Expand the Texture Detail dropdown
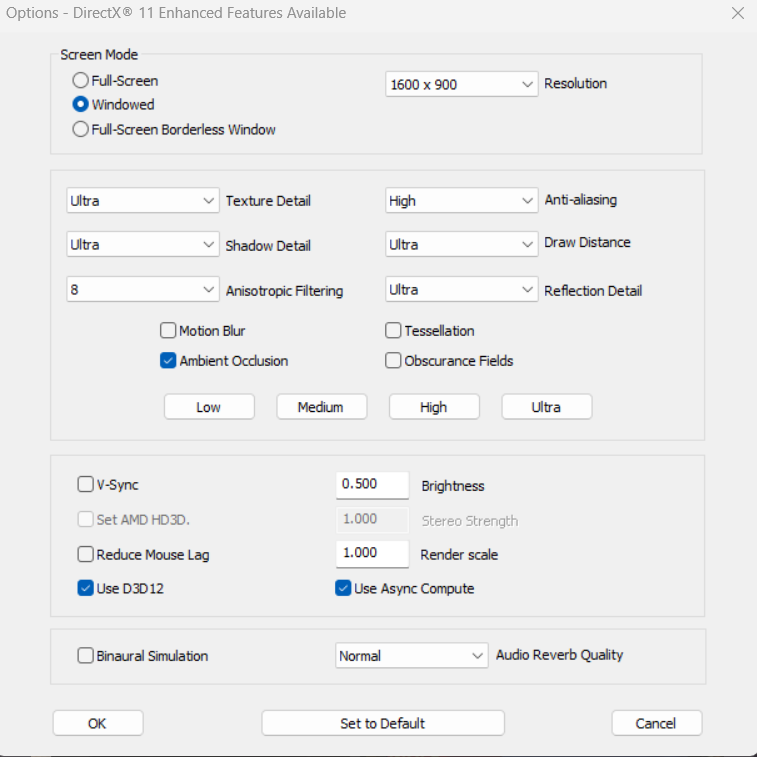The width and height of the screenshot is (757, 757). click(x=142, y=200)
